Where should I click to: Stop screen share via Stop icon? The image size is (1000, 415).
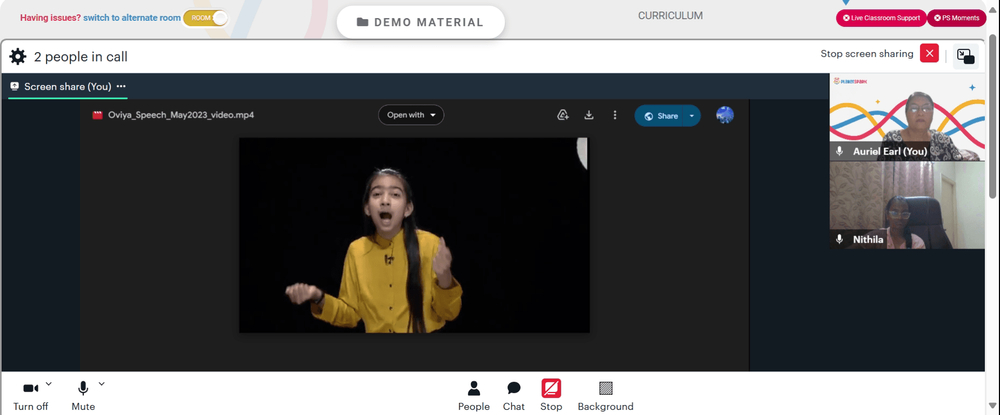551,396
